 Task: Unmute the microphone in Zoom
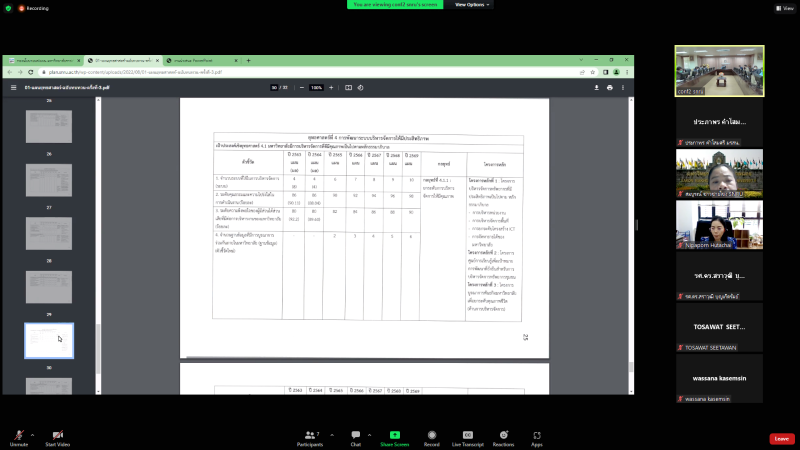18,435
